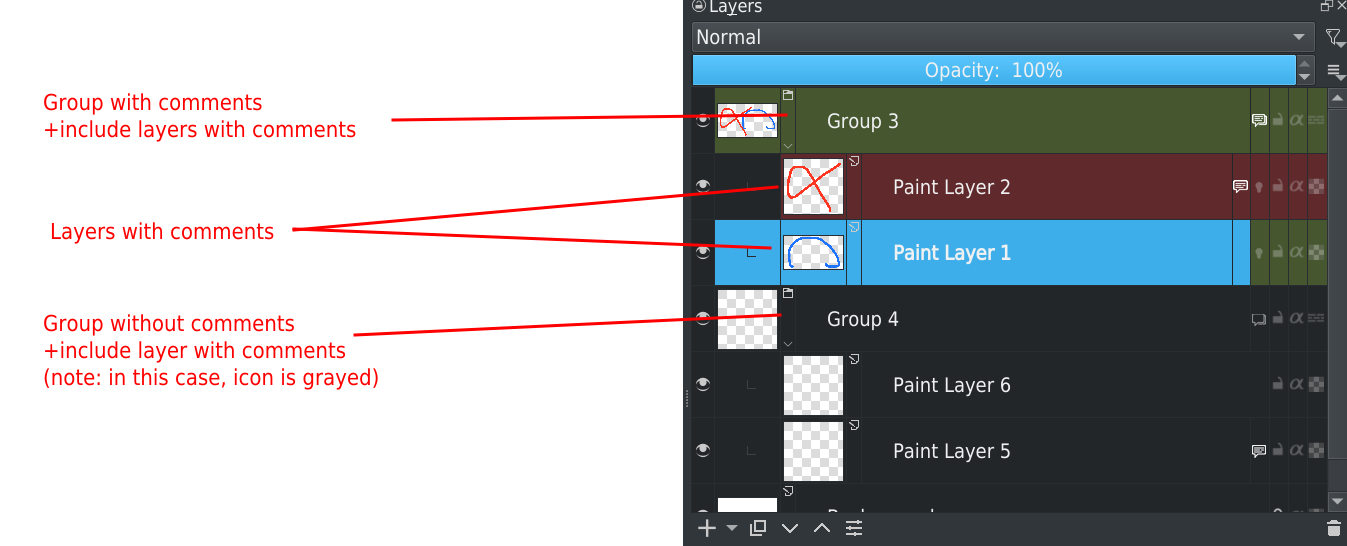Move layer up with the up chevron
1347x546 pixels.
coord(822,528)
